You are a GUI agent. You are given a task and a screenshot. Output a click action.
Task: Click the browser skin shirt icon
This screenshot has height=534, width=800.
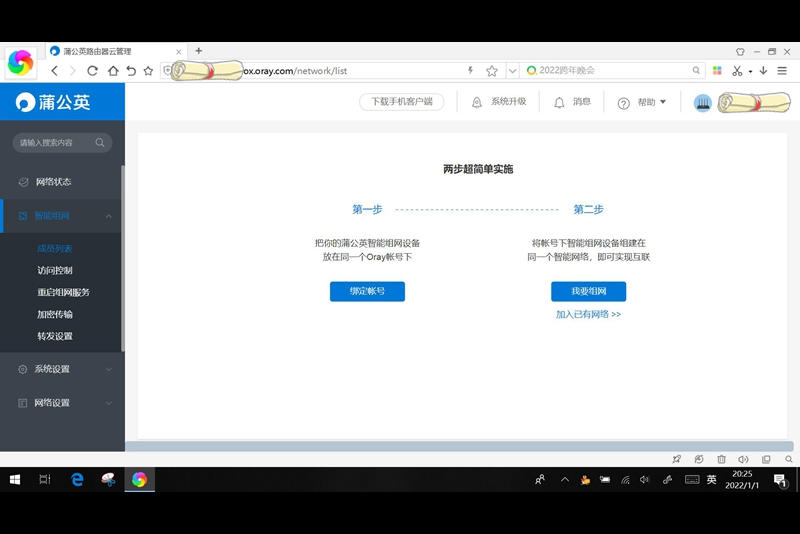[x=740, y=52]
